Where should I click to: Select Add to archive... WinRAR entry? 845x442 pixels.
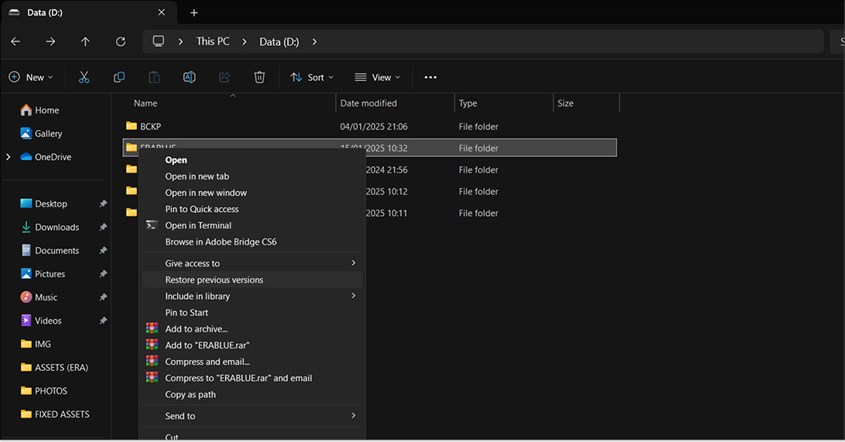[x=251, y=329]
